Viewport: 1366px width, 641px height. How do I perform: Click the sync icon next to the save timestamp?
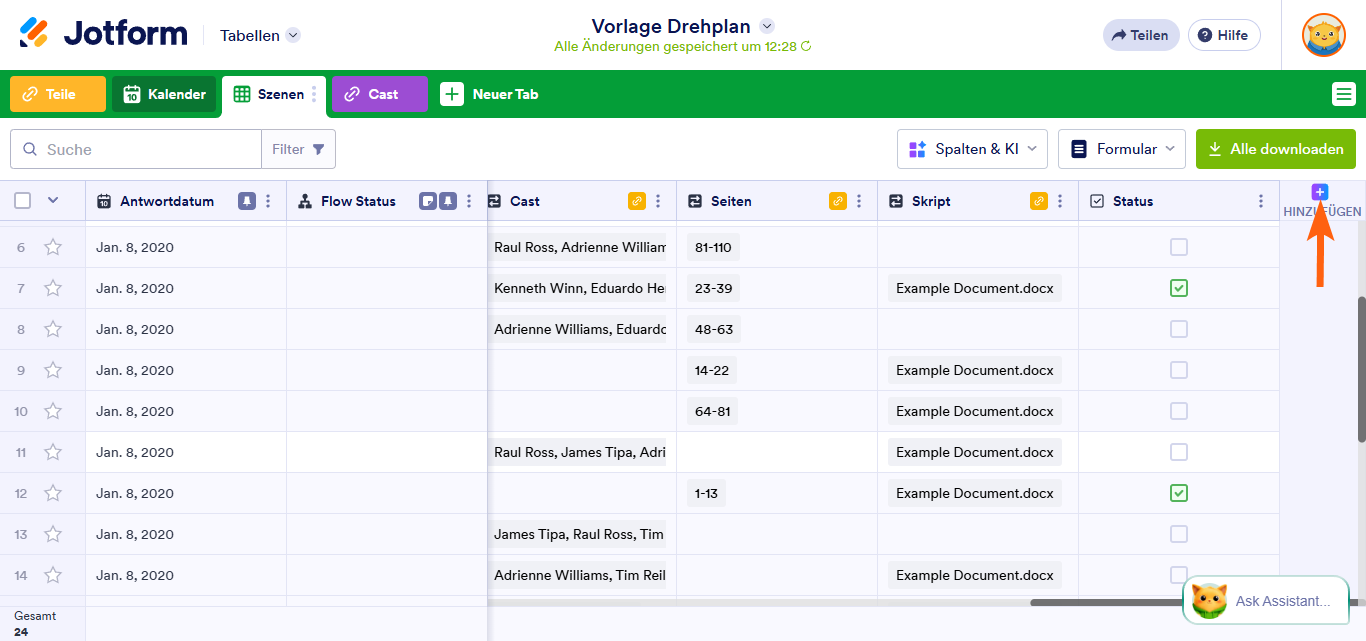click(x=806, y=45)
